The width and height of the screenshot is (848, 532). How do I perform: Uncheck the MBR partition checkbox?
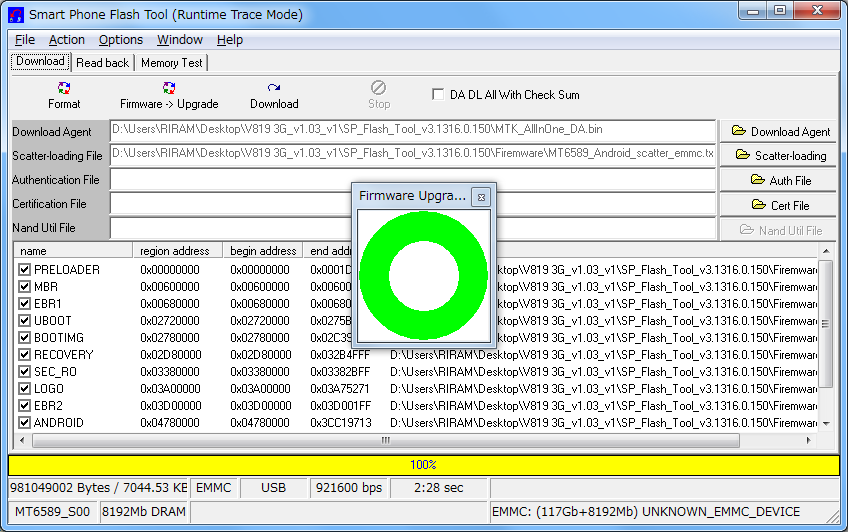point(24,287)
